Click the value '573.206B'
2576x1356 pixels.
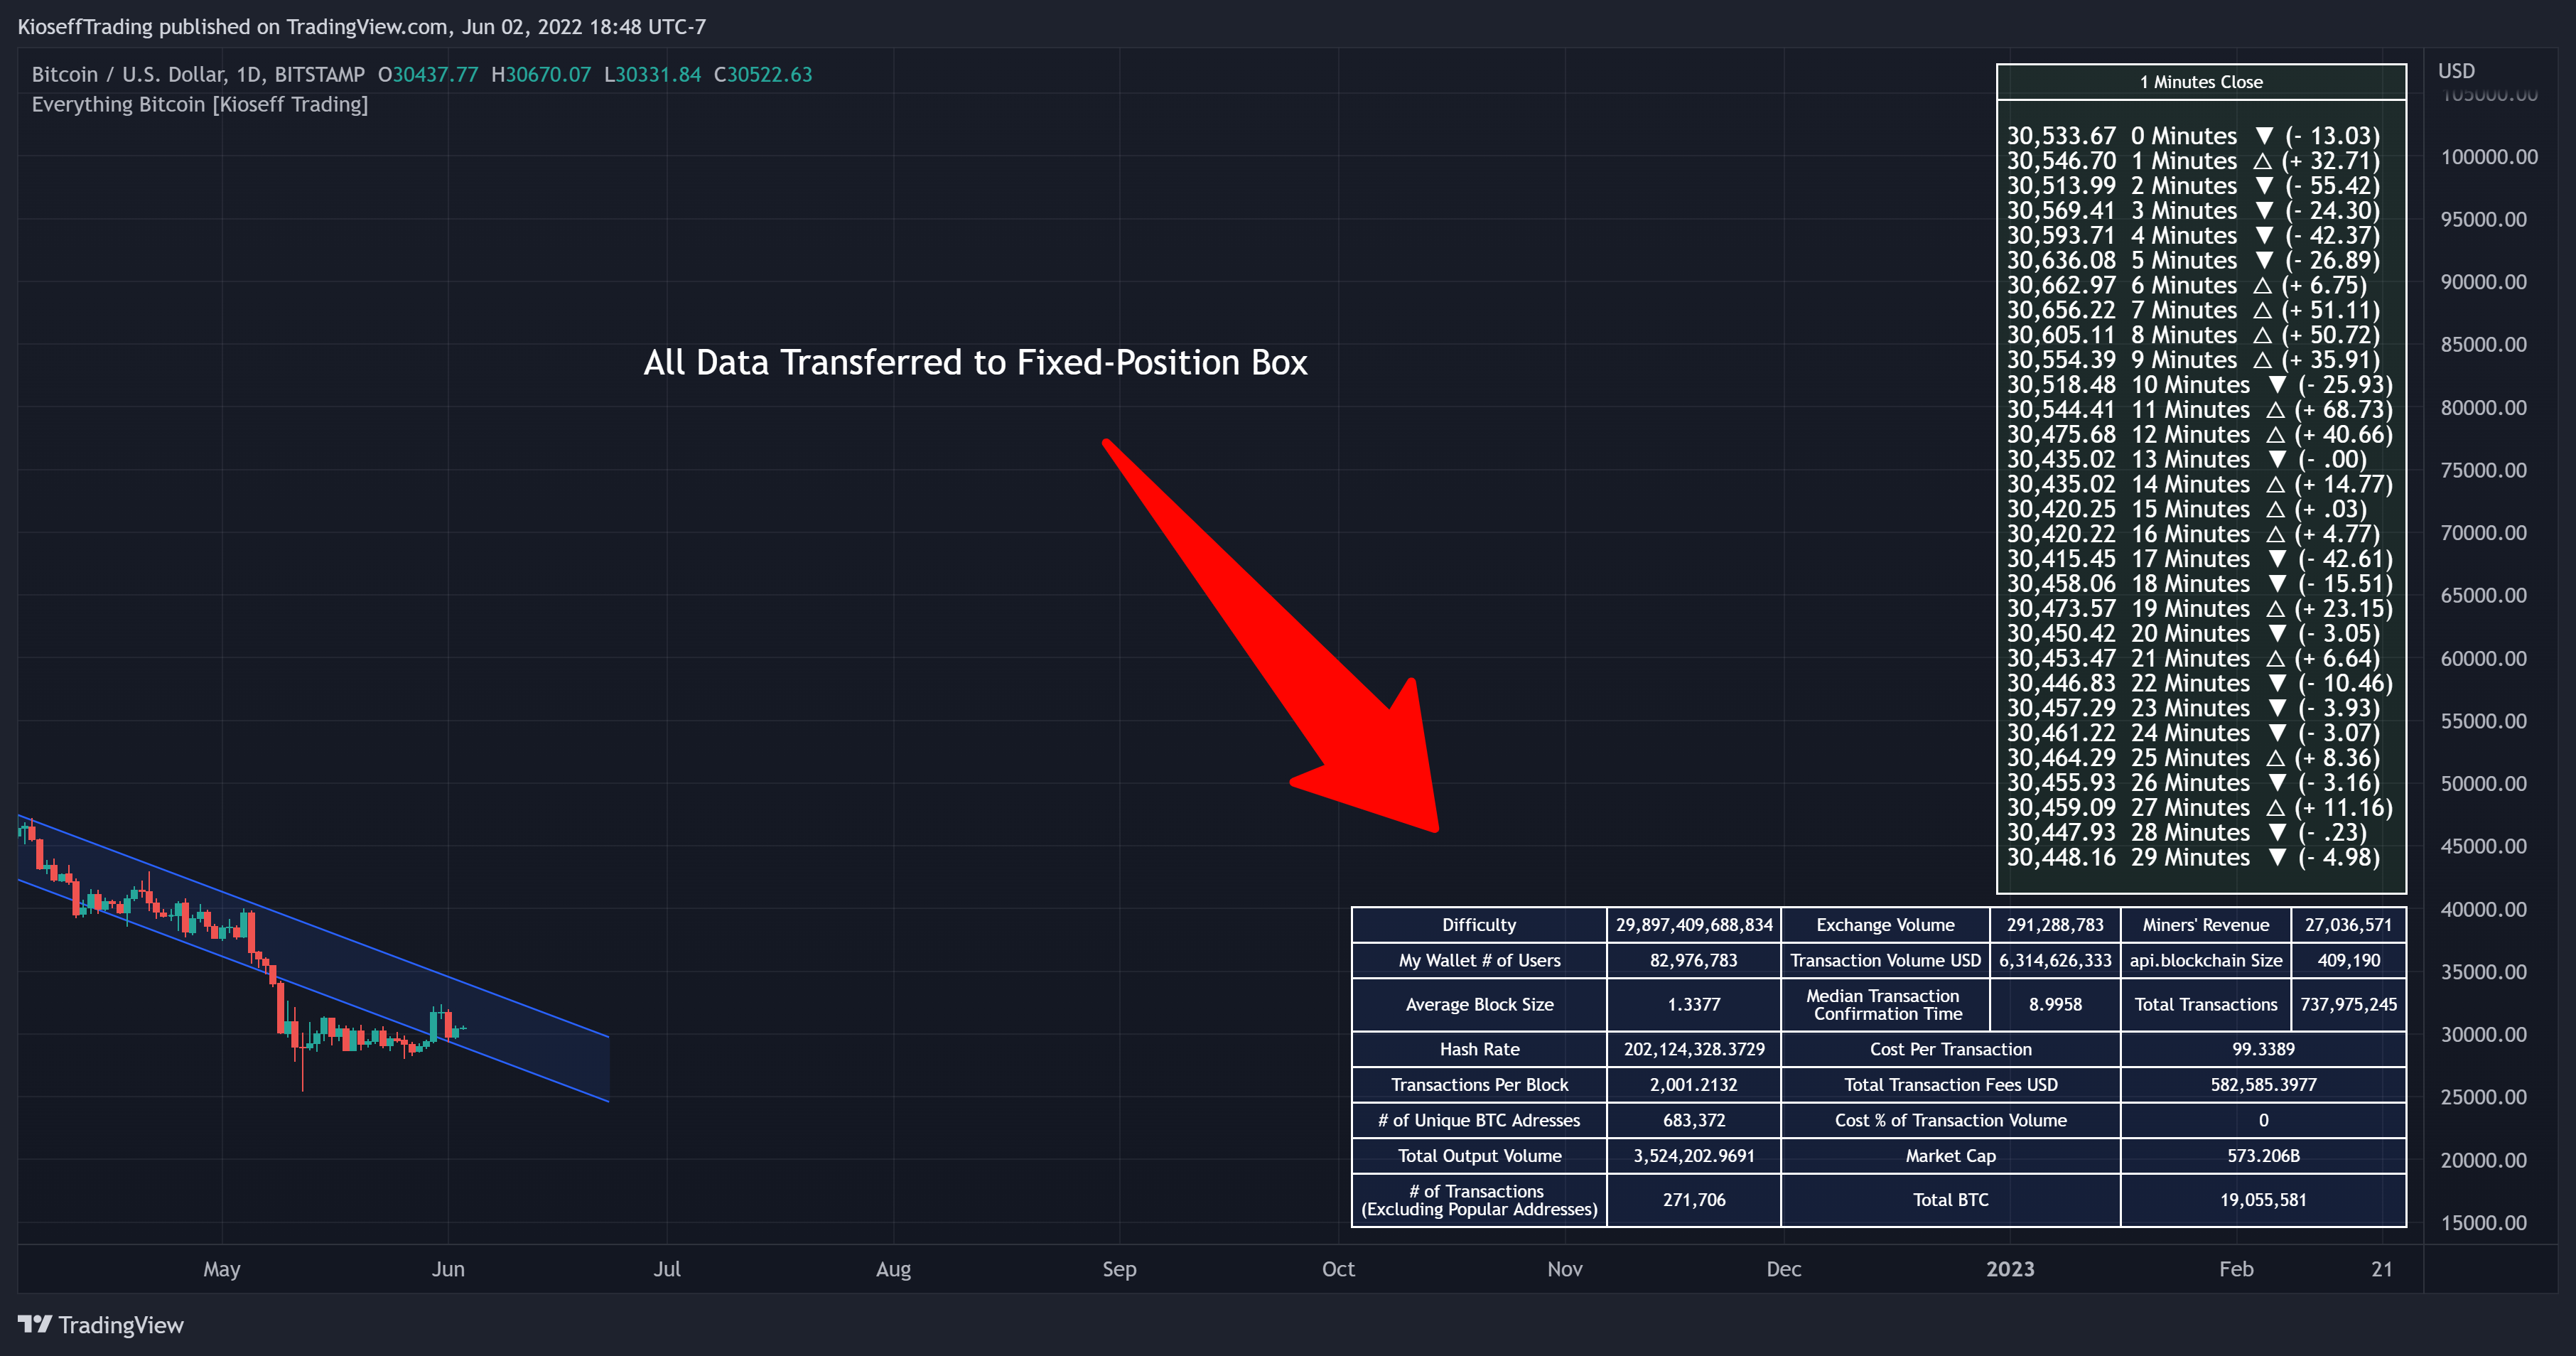[2263, 1156]
